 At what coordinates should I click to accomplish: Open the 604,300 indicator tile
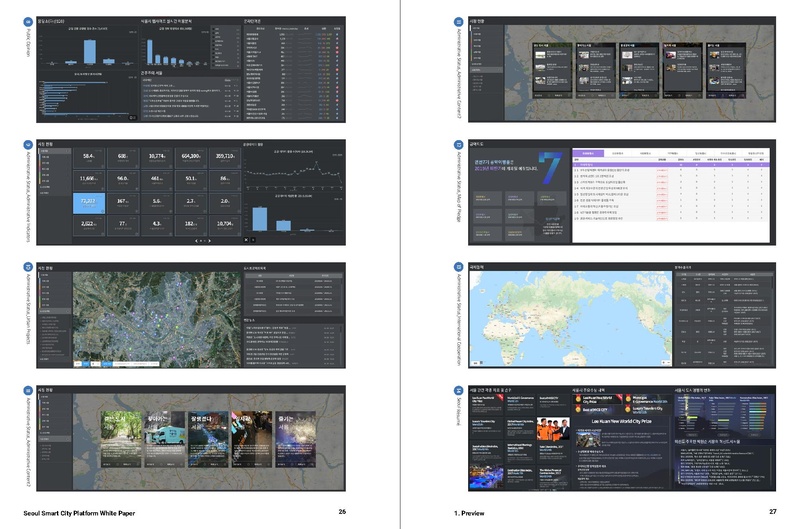[190, 158]
